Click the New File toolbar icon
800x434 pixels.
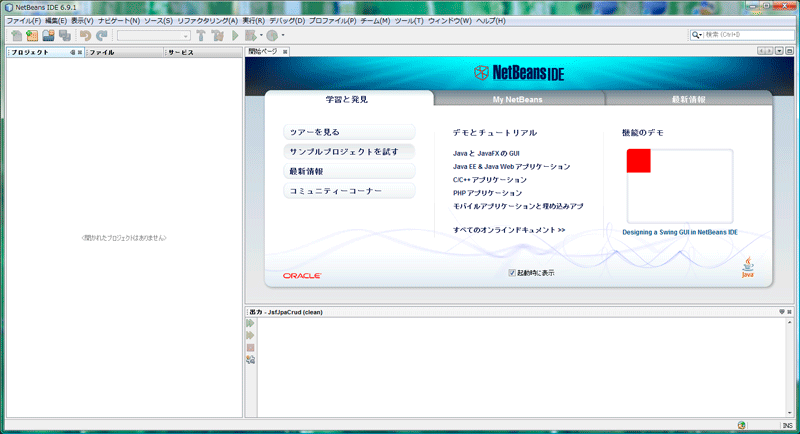coord(16,36)
